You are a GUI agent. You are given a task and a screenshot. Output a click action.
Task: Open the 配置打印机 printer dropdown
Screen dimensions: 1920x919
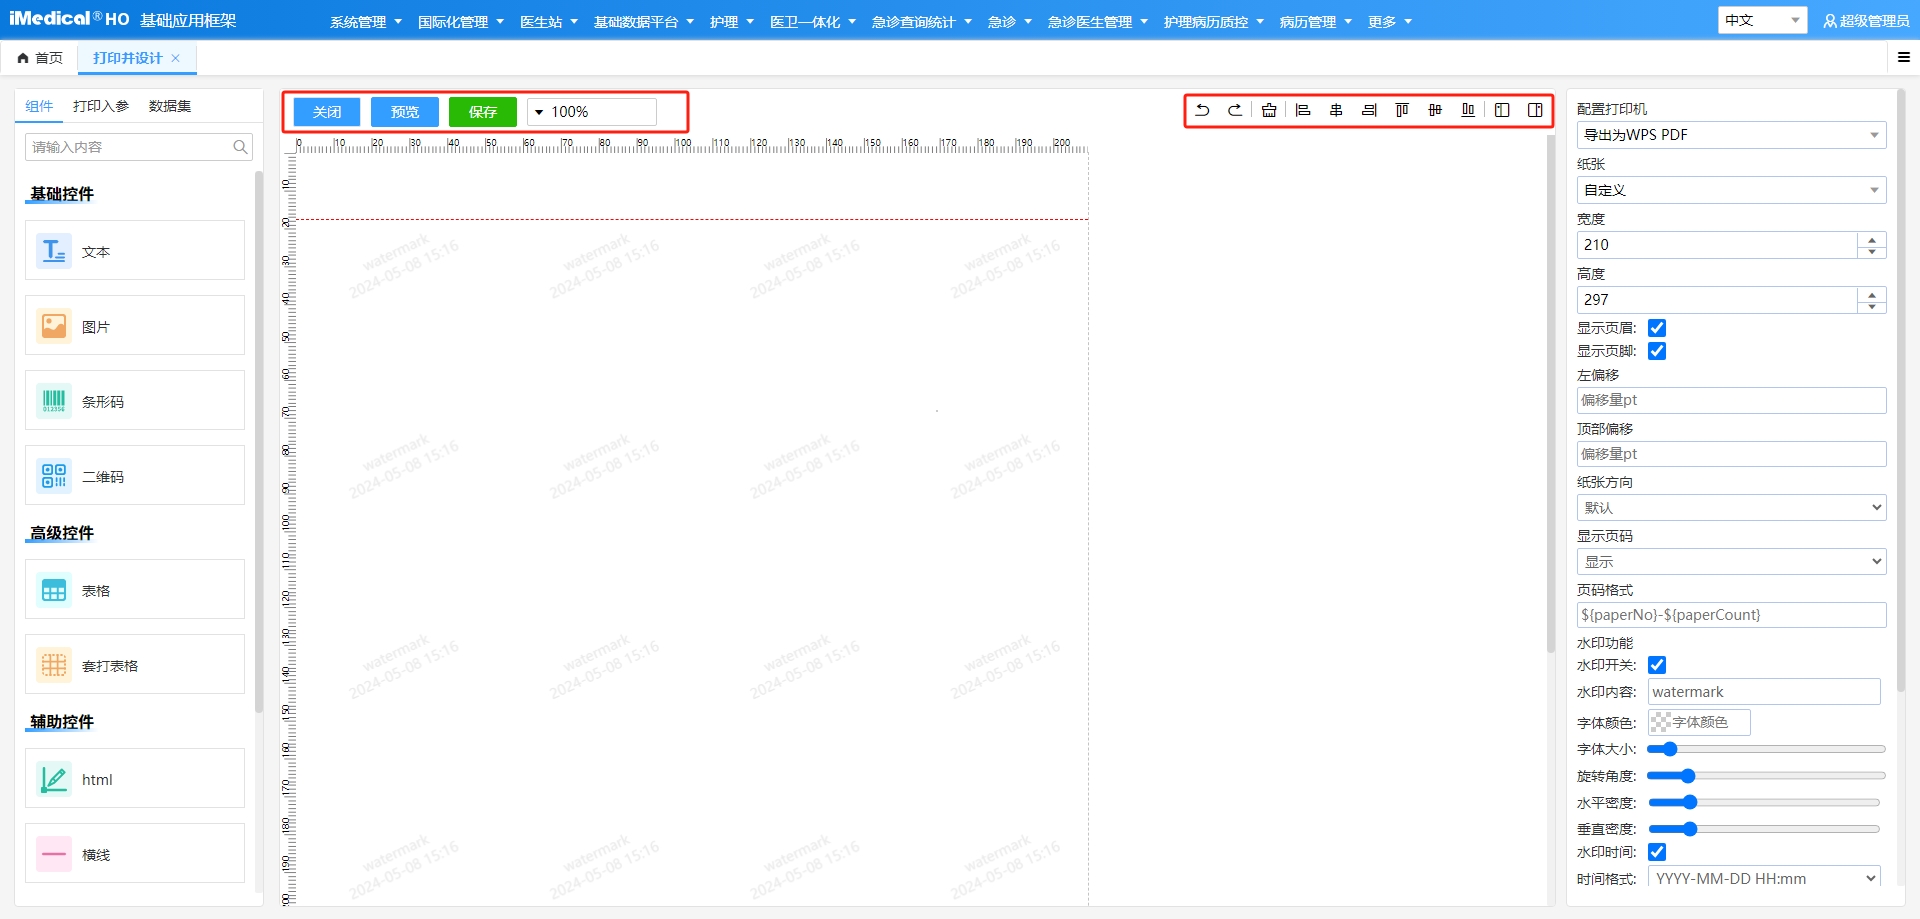pos(1730,135)
